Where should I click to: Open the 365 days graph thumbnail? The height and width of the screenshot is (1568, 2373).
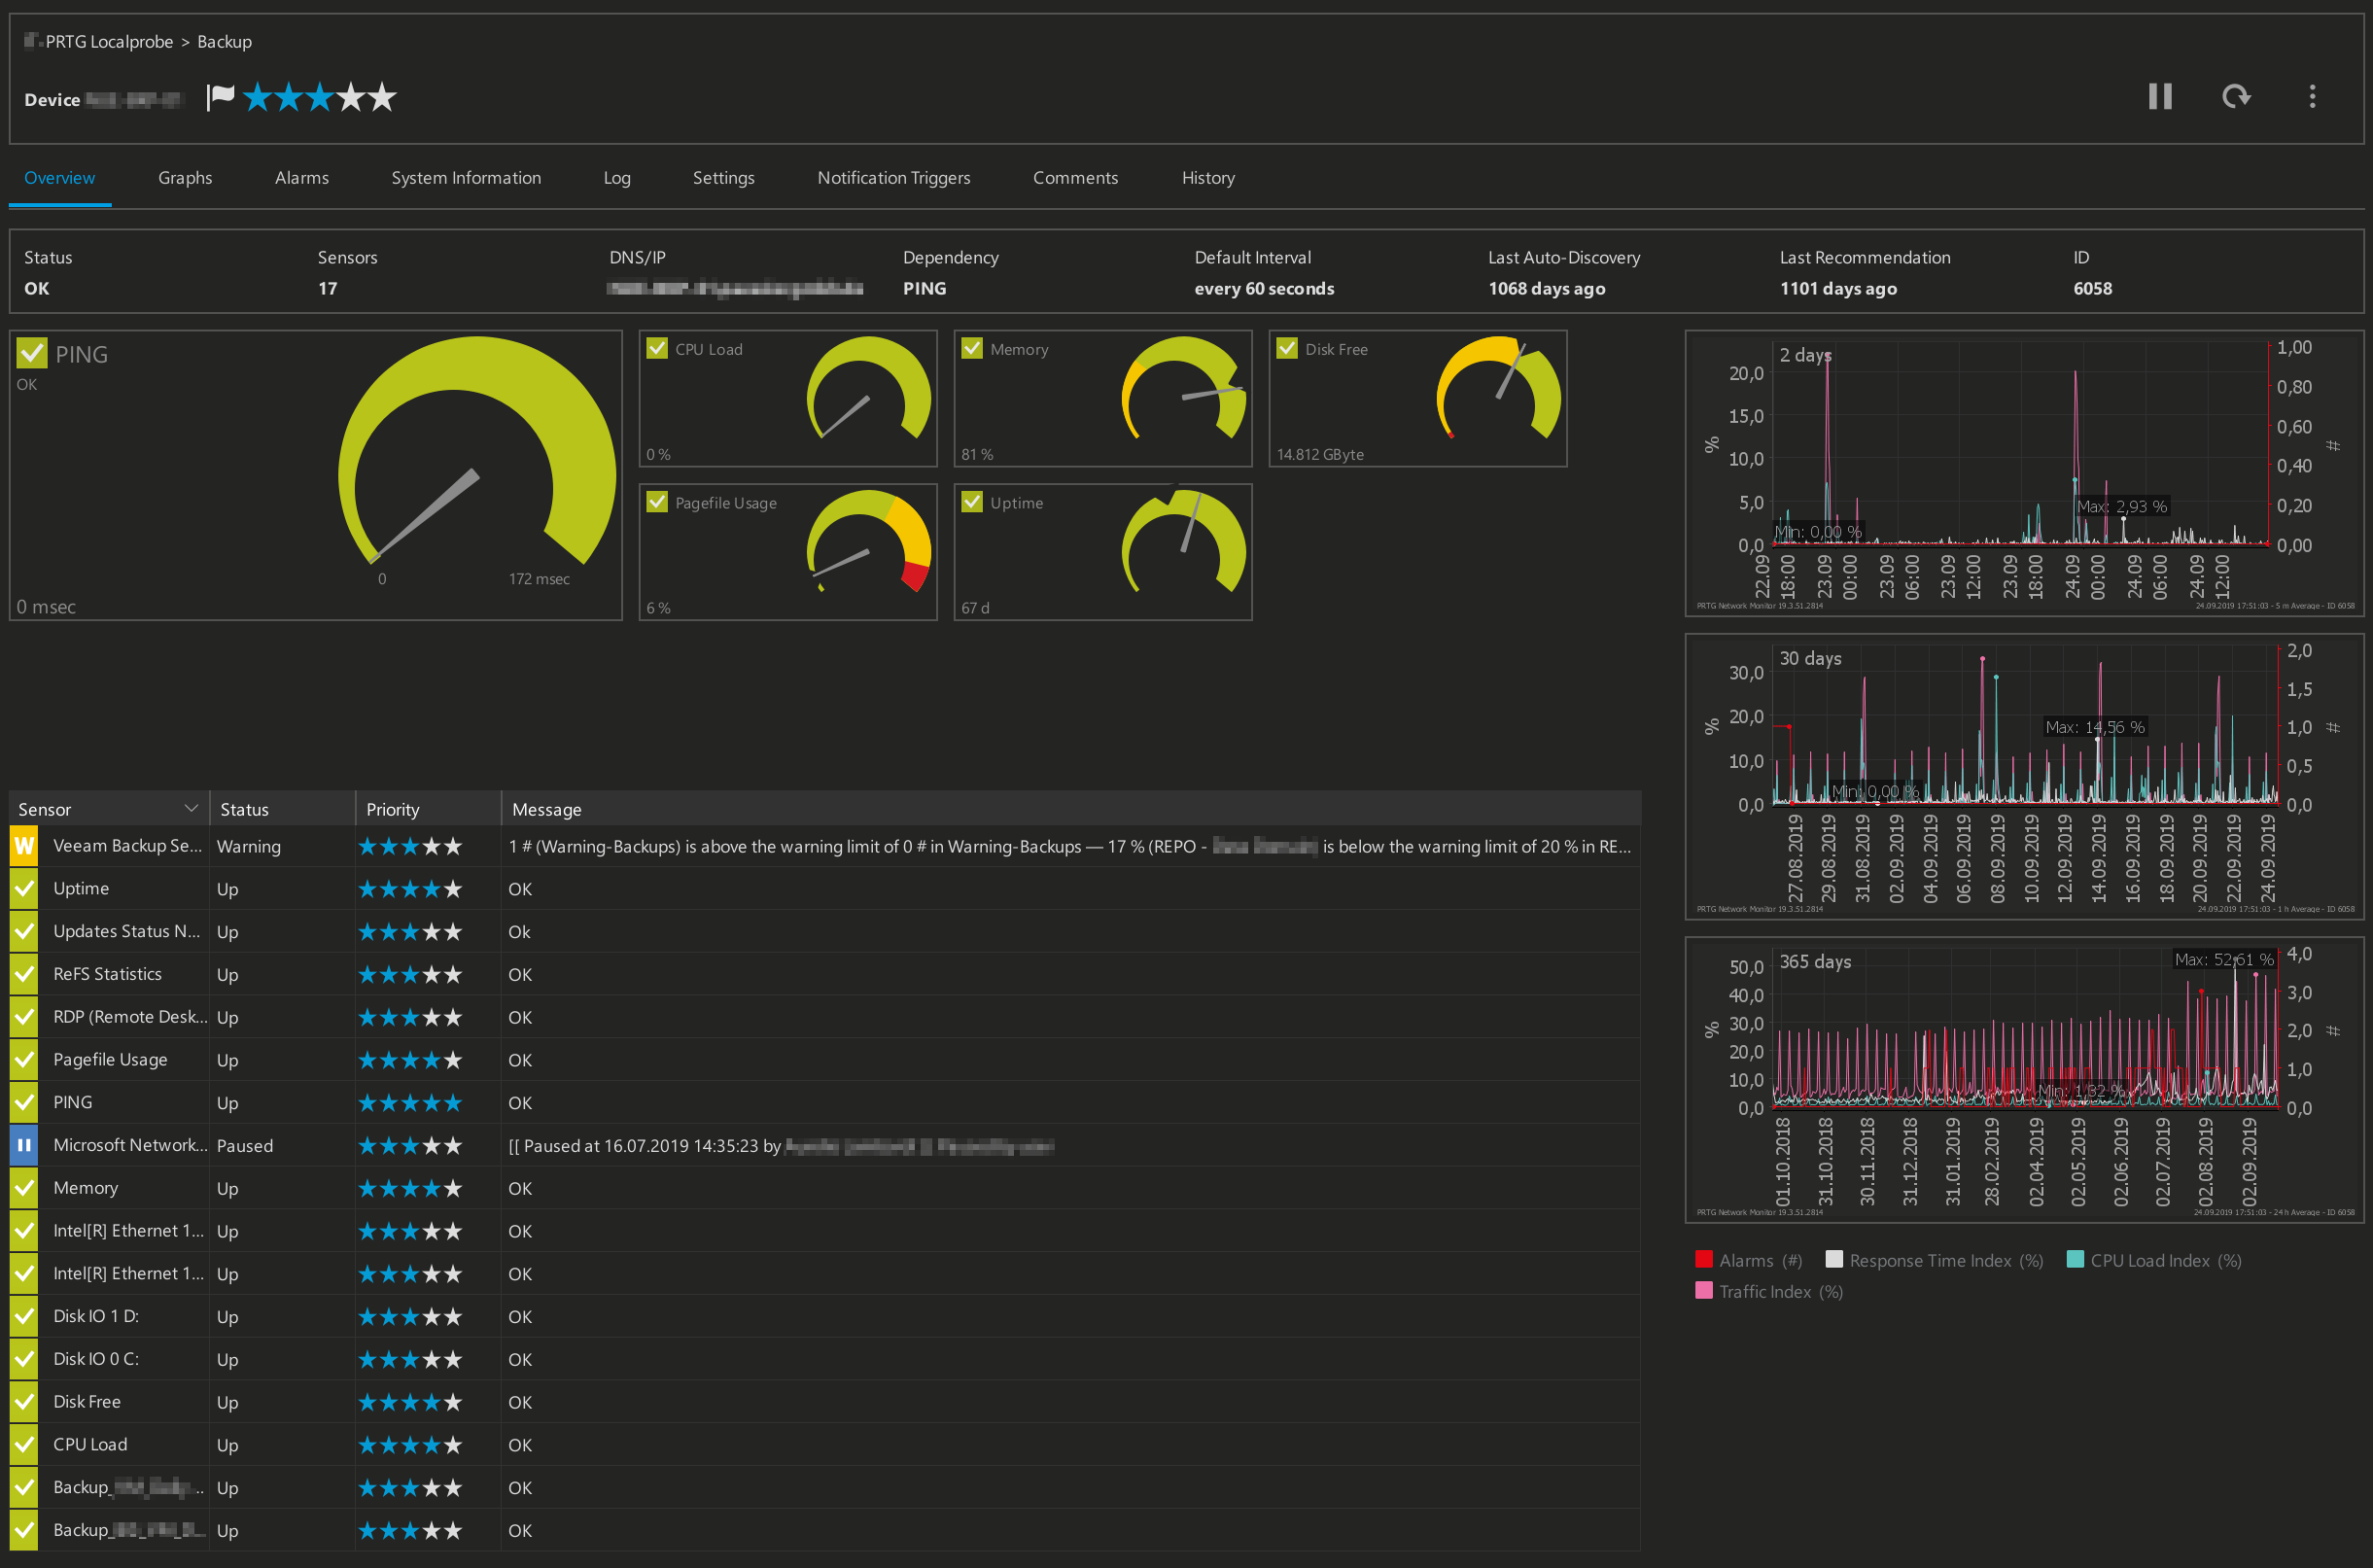[x=2024, y=1079]
